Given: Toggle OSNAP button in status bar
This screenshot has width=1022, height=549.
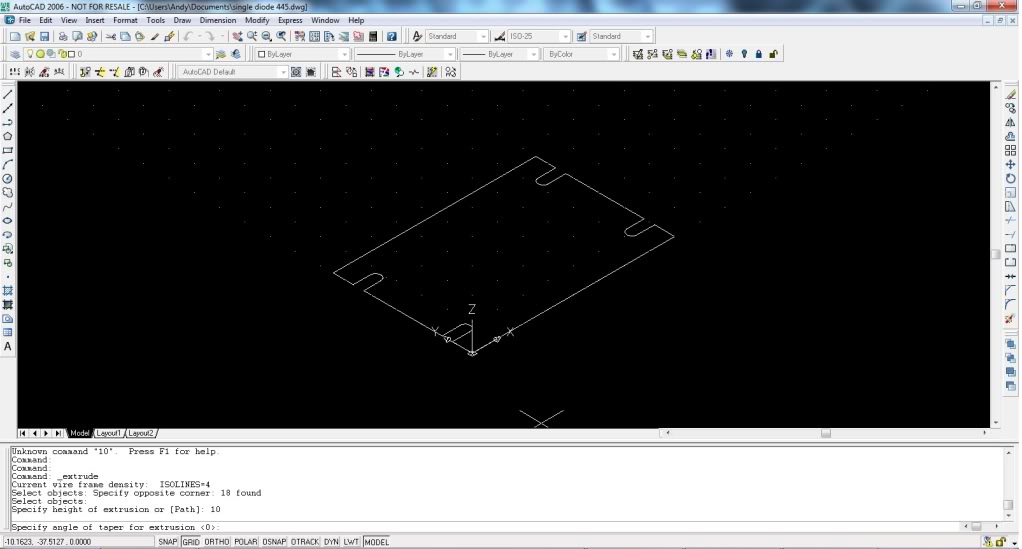Looking at the screenshot, I should click(274, 542).
